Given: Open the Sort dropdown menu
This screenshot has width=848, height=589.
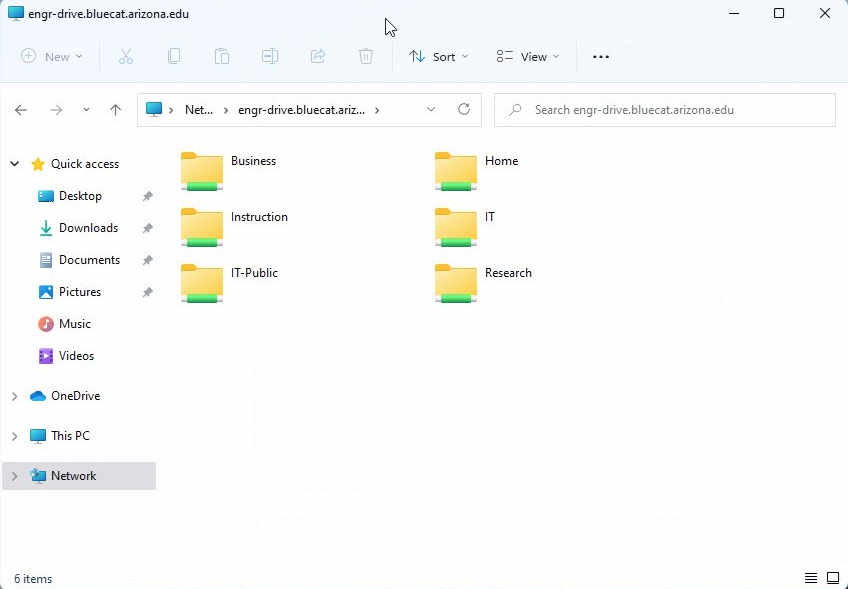Looking at the screenshot, I should [x=439, y=57].
